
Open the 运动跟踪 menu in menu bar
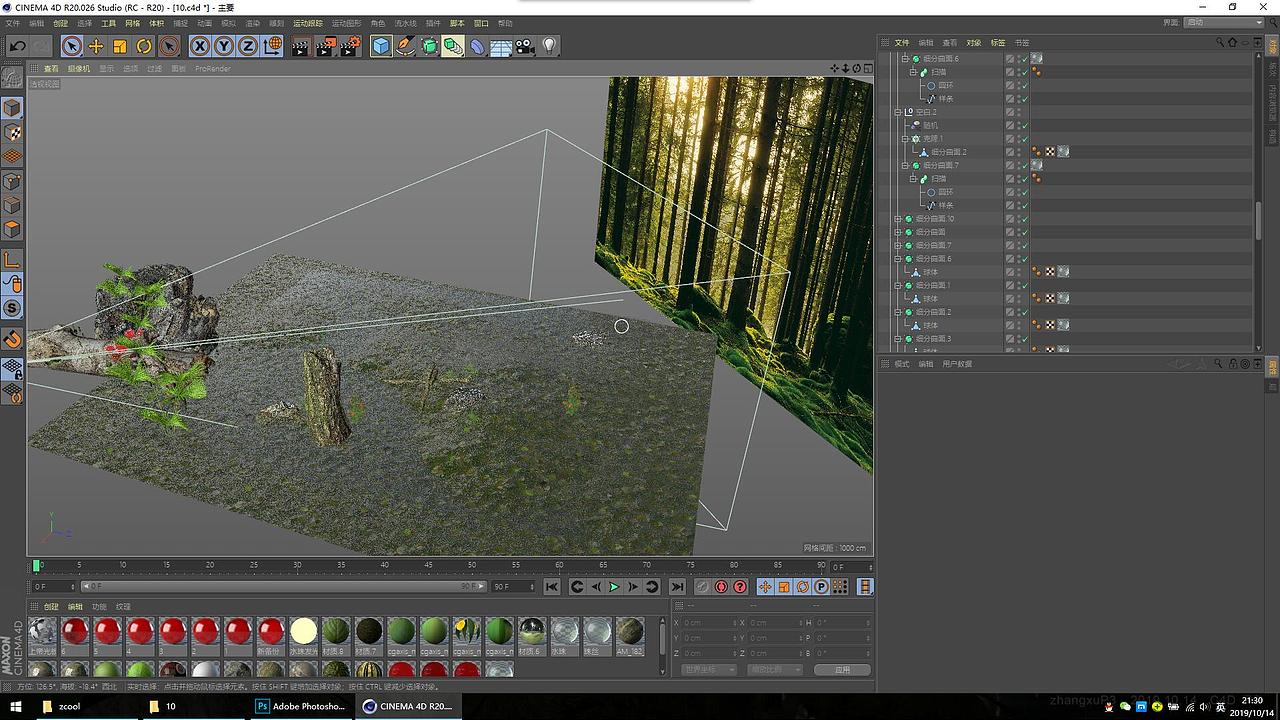coord(307,23)
